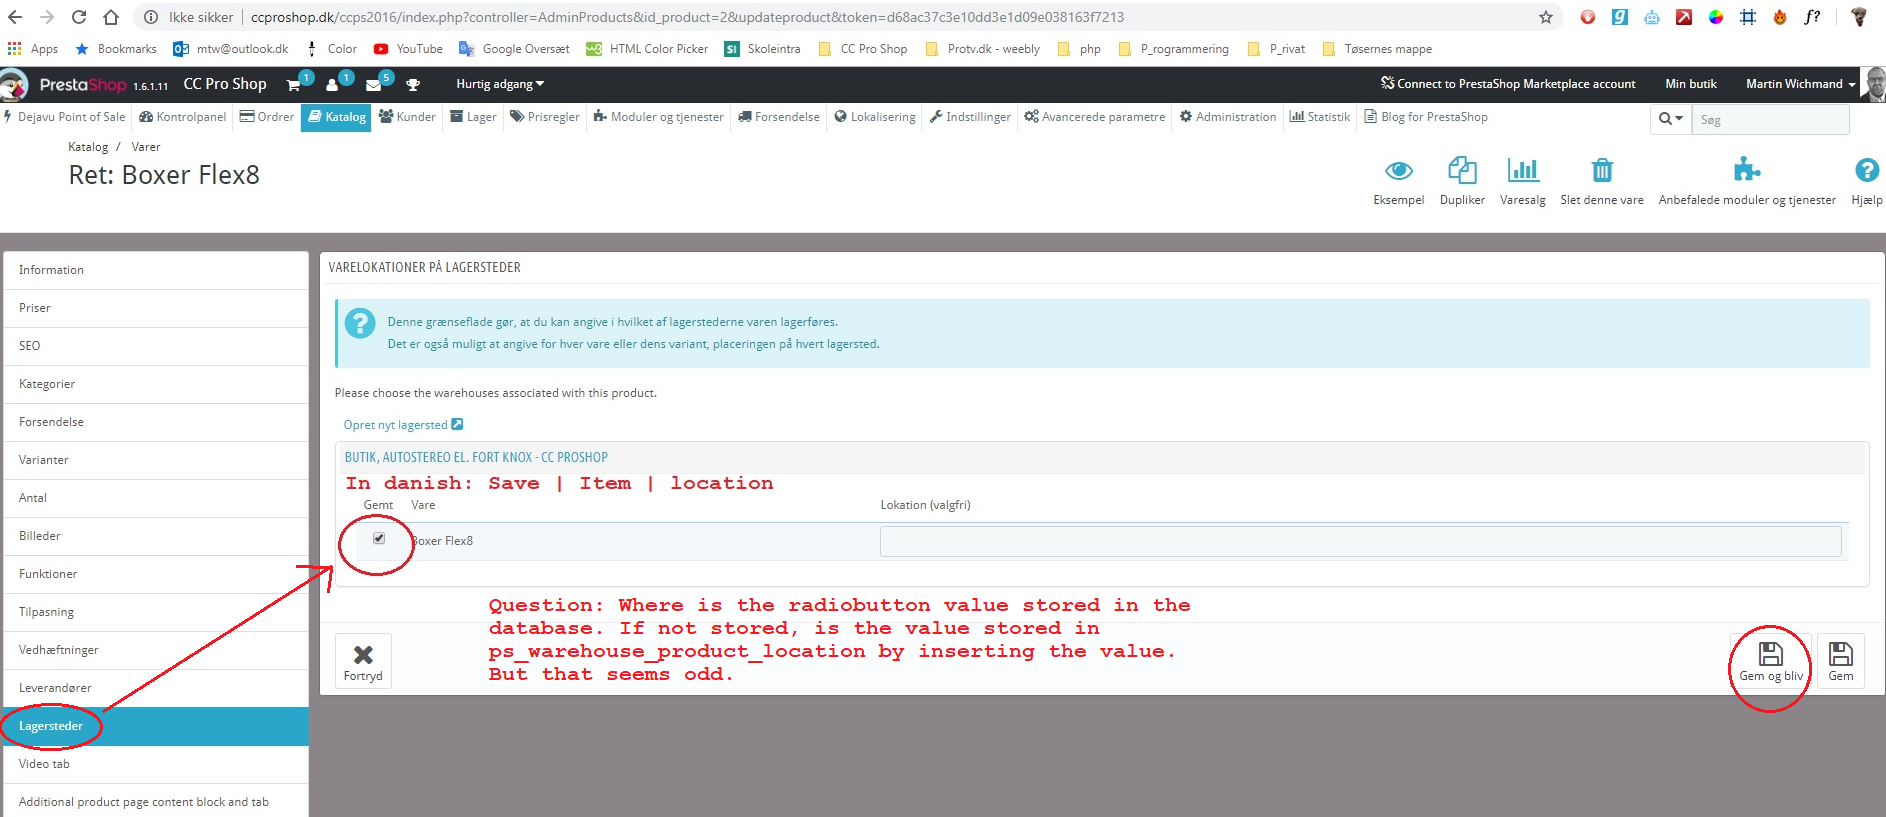1886x817 pixels.
Task: Open Dejavu Point of Sale menu
Action: (65, 117)
